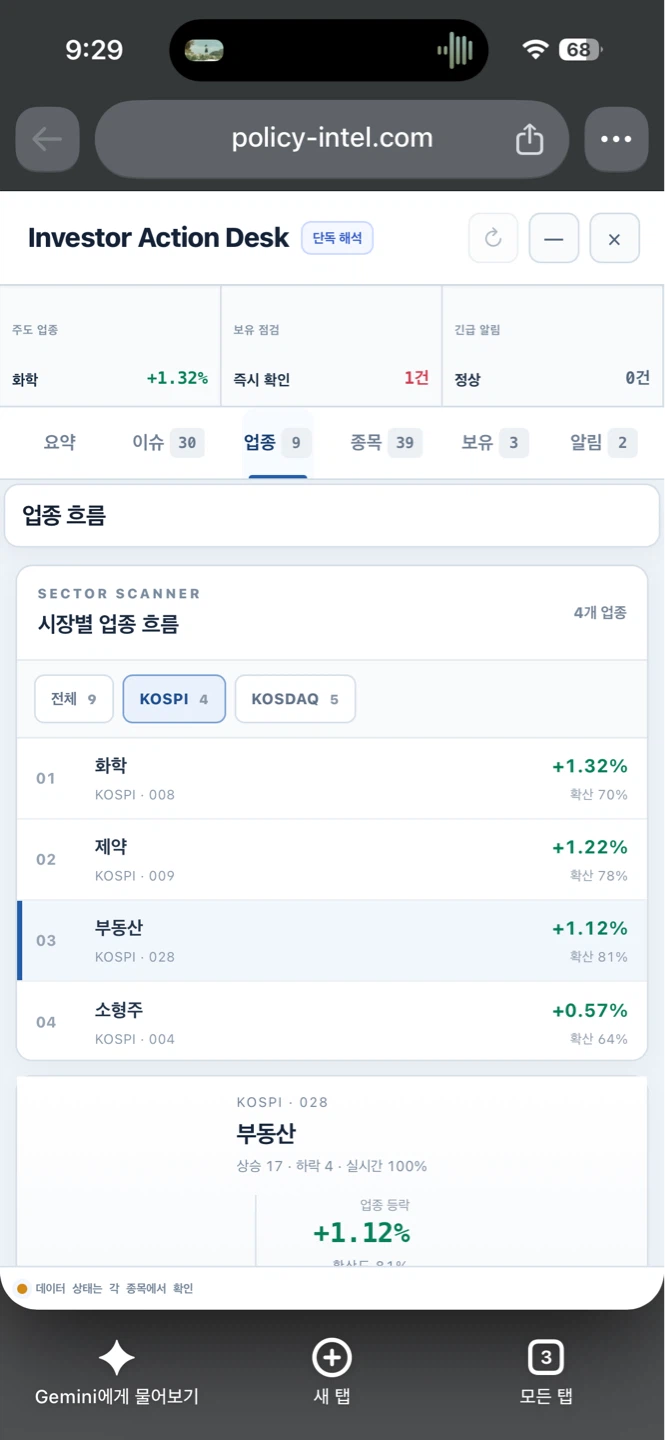Screen dimensions: 665x1440
Task: Tap the browser back arrow
Action: [47, 139]
